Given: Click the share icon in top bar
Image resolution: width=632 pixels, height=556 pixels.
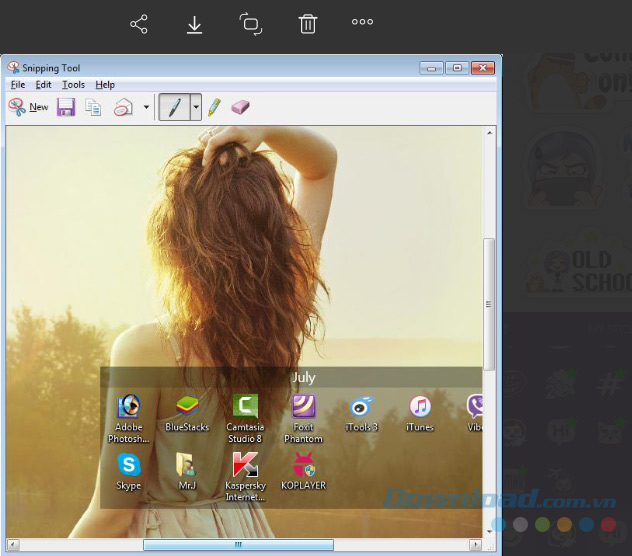Looking at the screenshot, I should pos(139,24).
